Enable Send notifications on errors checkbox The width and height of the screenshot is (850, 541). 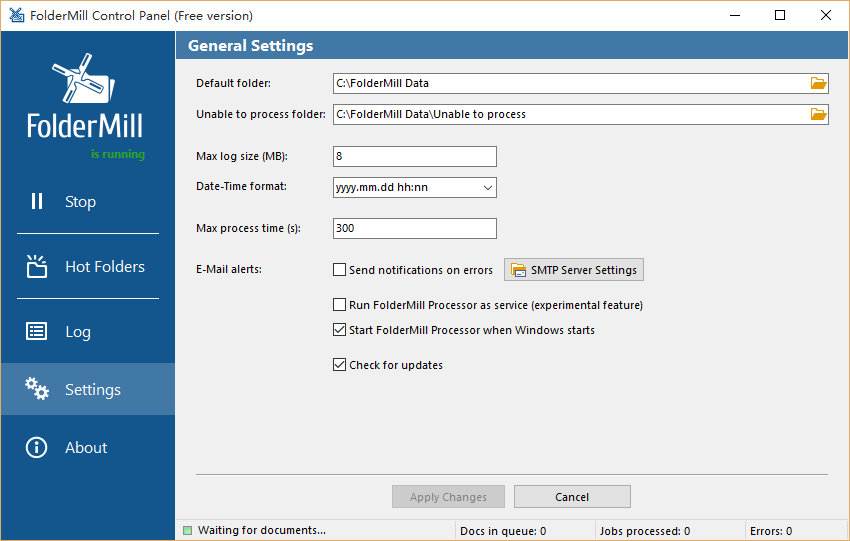tap(339, 269)
